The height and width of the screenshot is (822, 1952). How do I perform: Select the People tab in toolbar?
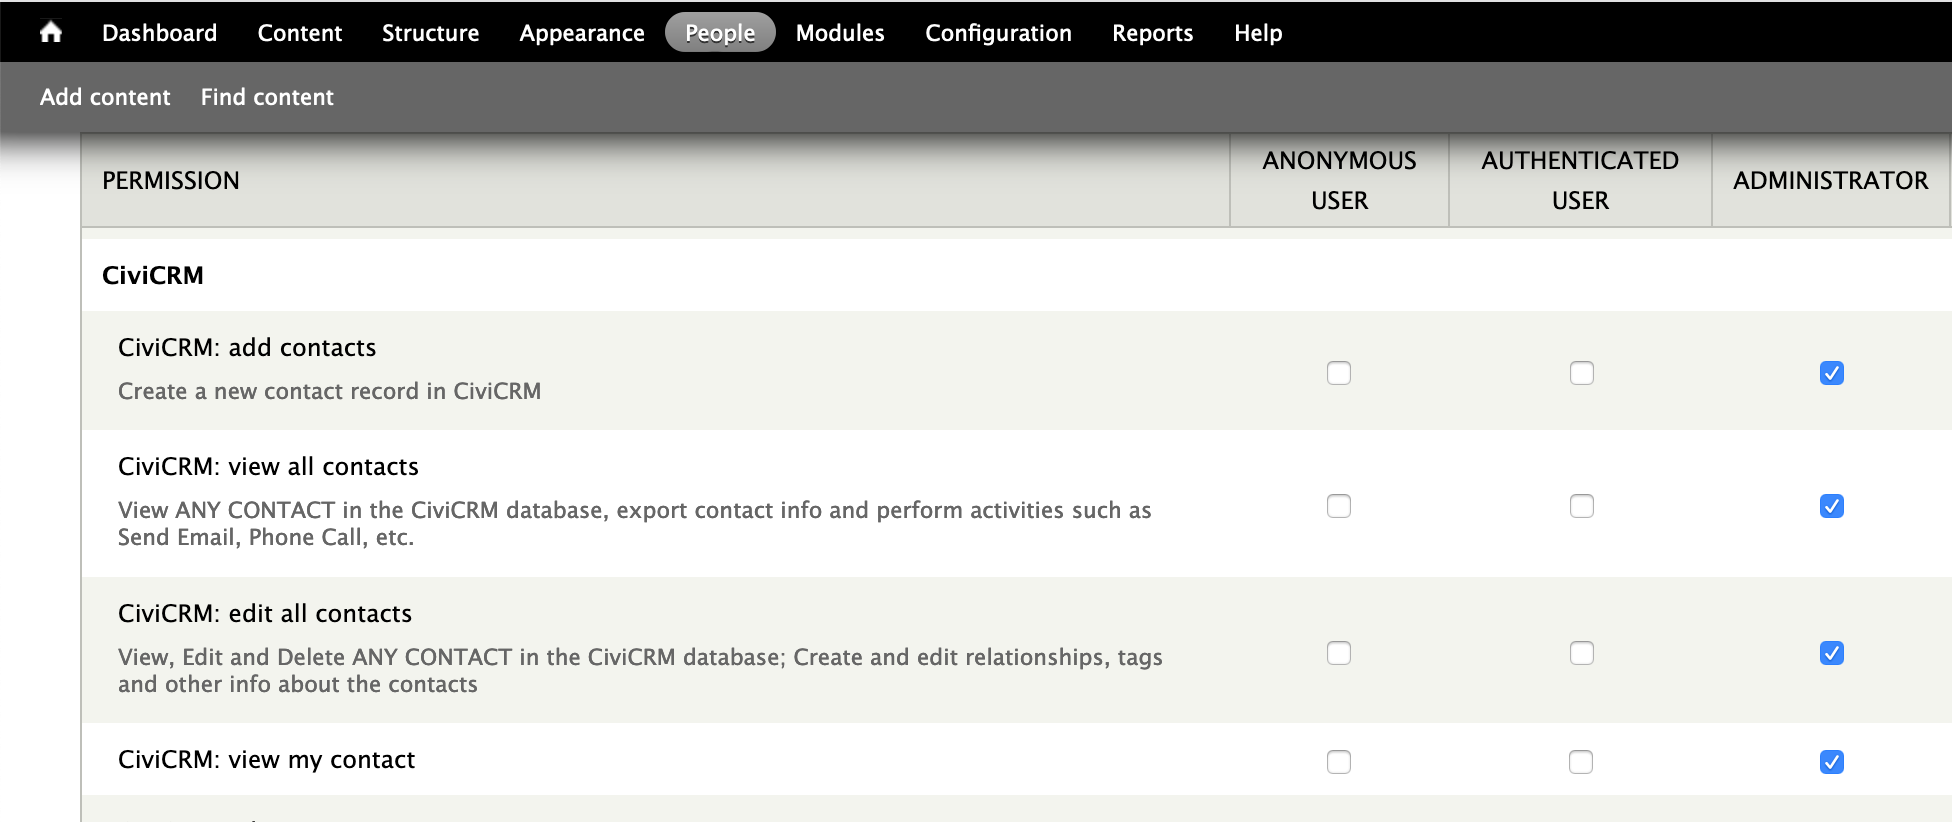coord(719,33)
